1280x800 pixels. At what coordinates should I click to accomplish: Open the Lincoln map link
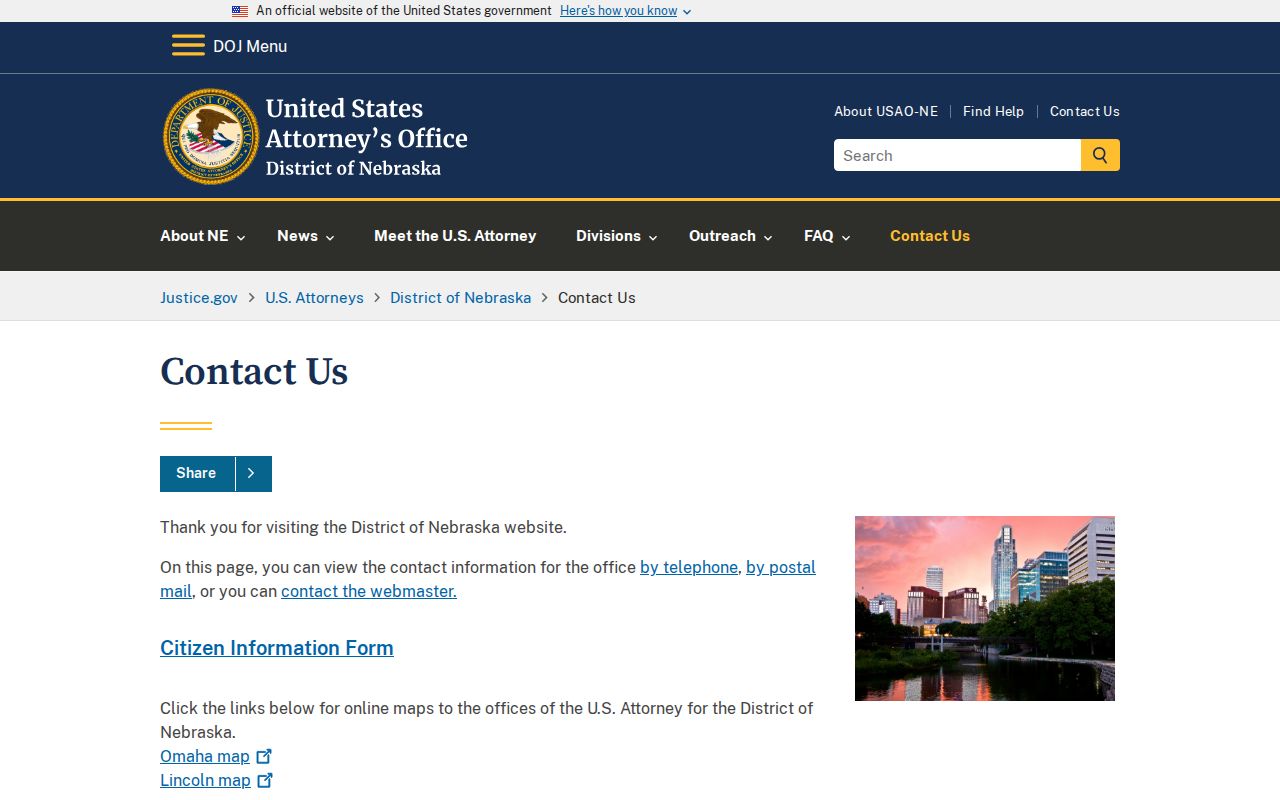205,780
